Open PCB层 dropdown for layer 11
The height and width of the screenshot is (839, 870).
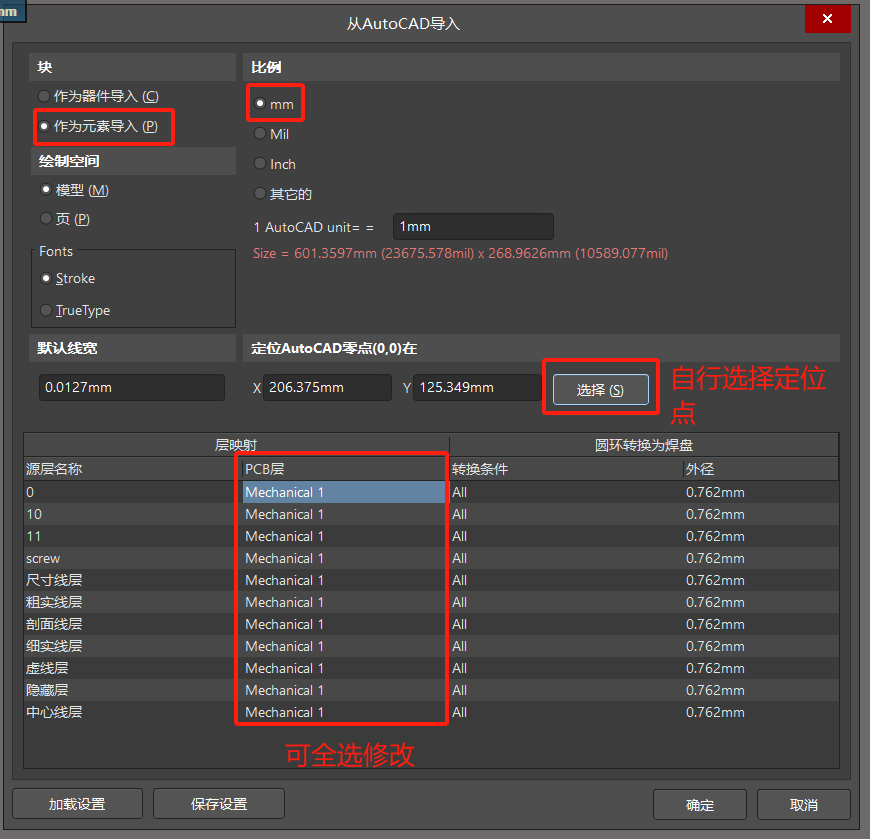click(344, 536)
